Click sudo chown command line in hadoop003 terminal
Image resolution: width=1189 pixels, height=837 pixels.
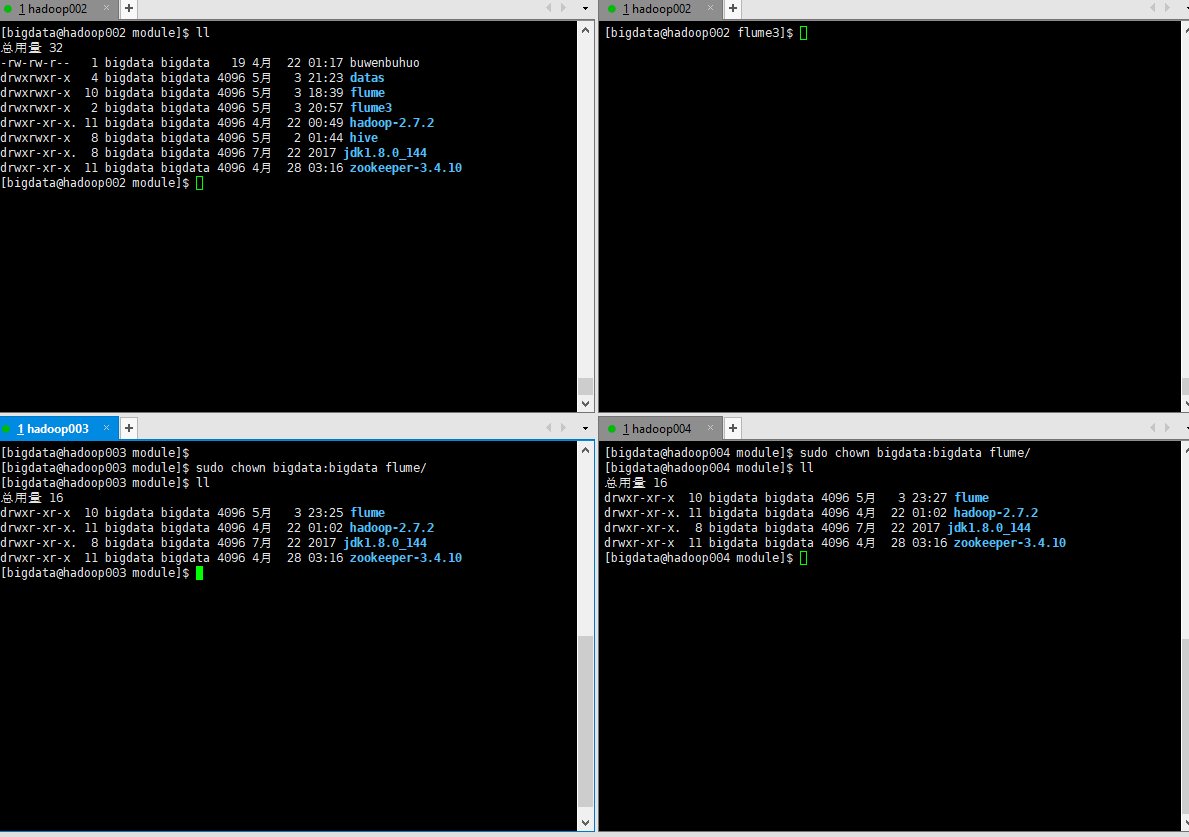tap(311, 468)
